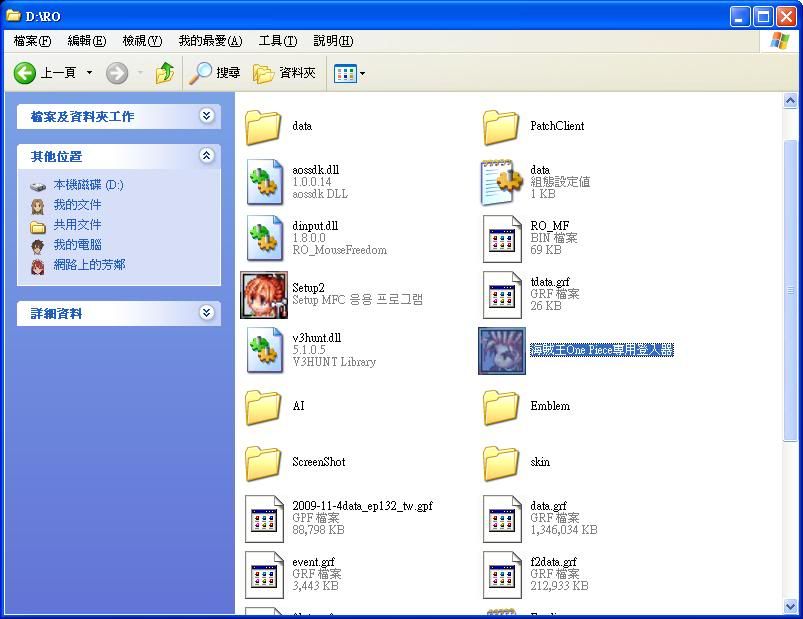Click the v3hunt.dll file name text
The height and width of the screenshot is (619, 803).
pyautogui.click(x=316, y=338)
